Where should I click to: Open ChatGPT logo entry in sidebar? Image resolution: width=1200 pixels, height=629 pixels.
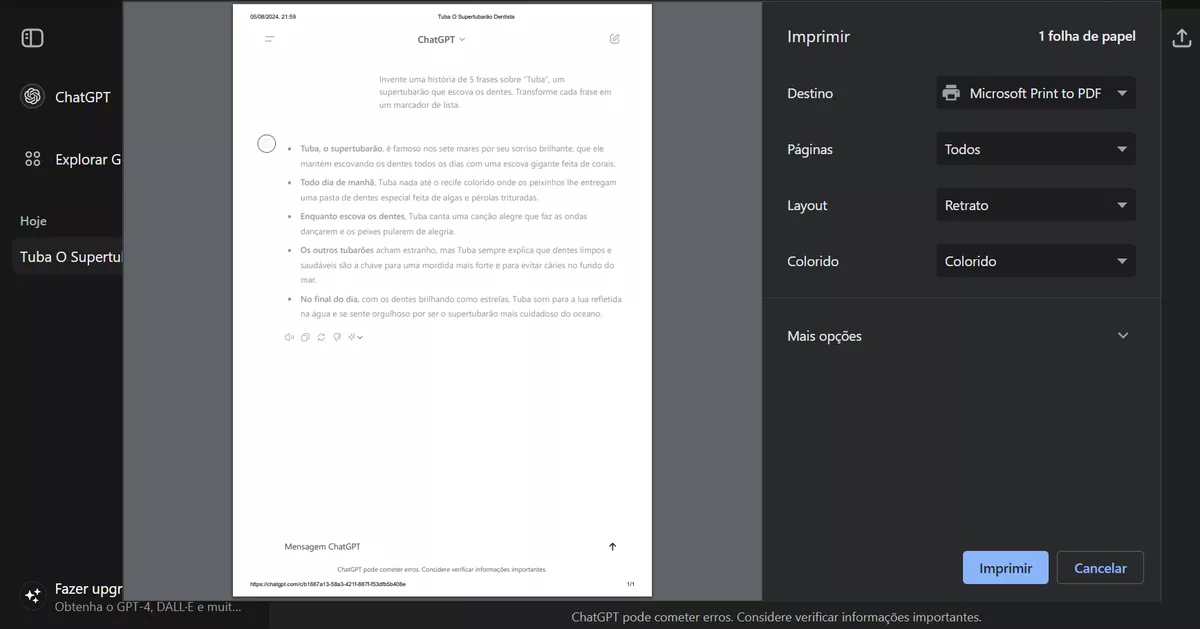33,97
